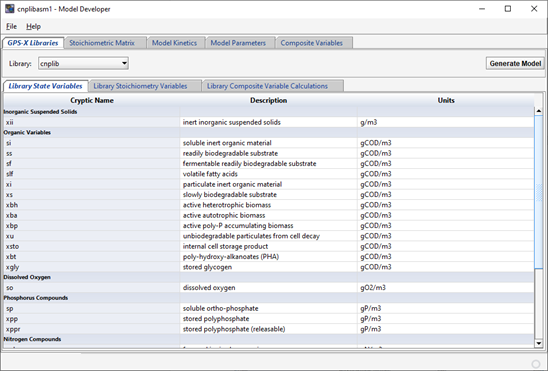Select the si cryptic name cell

[92, 143]
